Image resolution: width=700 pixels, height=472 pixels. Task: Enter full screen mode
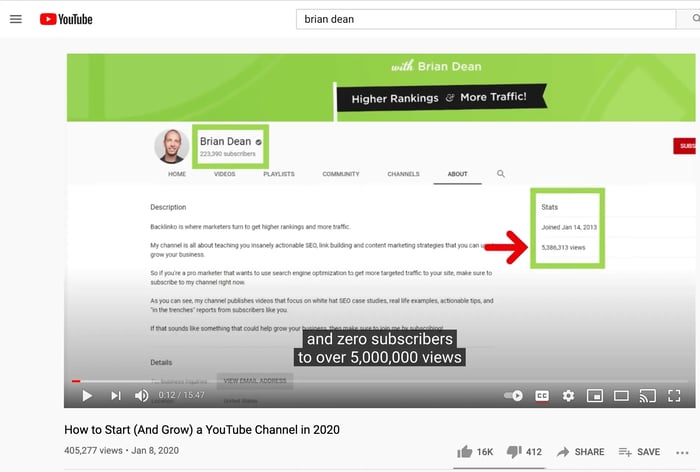(x=674, y=396)
